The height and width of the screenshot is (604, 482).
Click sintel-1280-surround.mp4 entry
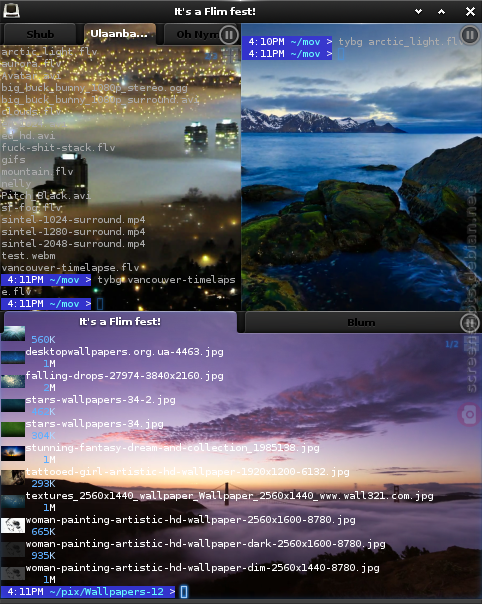coord(73,232)
